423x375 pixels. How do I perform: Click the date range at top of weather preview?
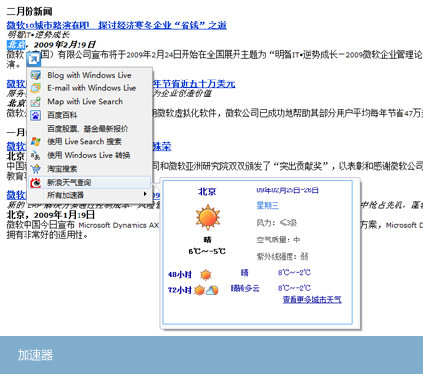point(287,190)
